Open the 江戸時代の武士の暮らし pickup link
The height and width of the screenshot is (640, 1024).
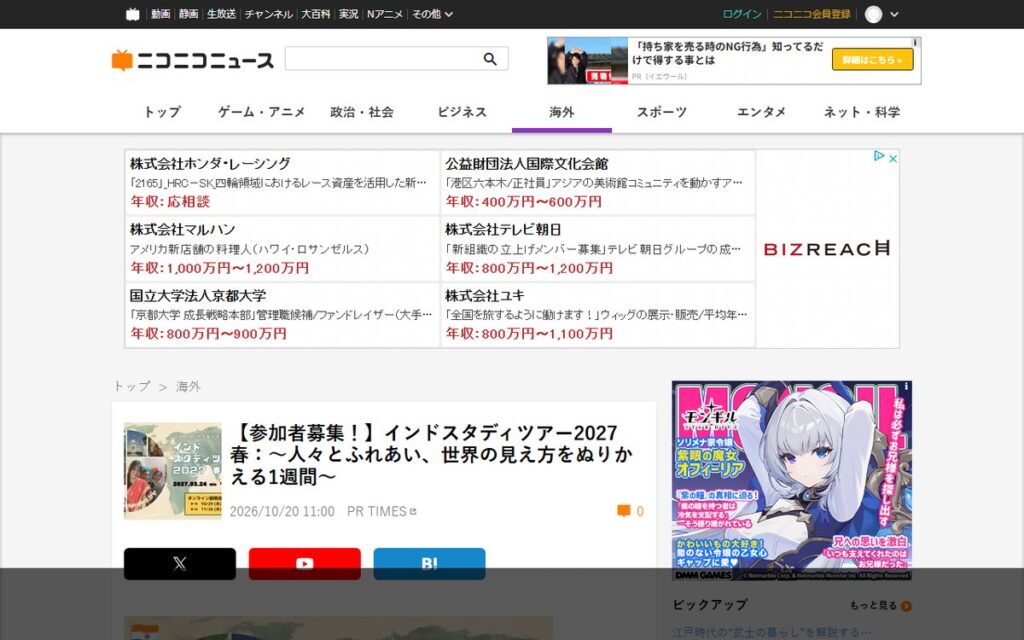tap(771, 632)
